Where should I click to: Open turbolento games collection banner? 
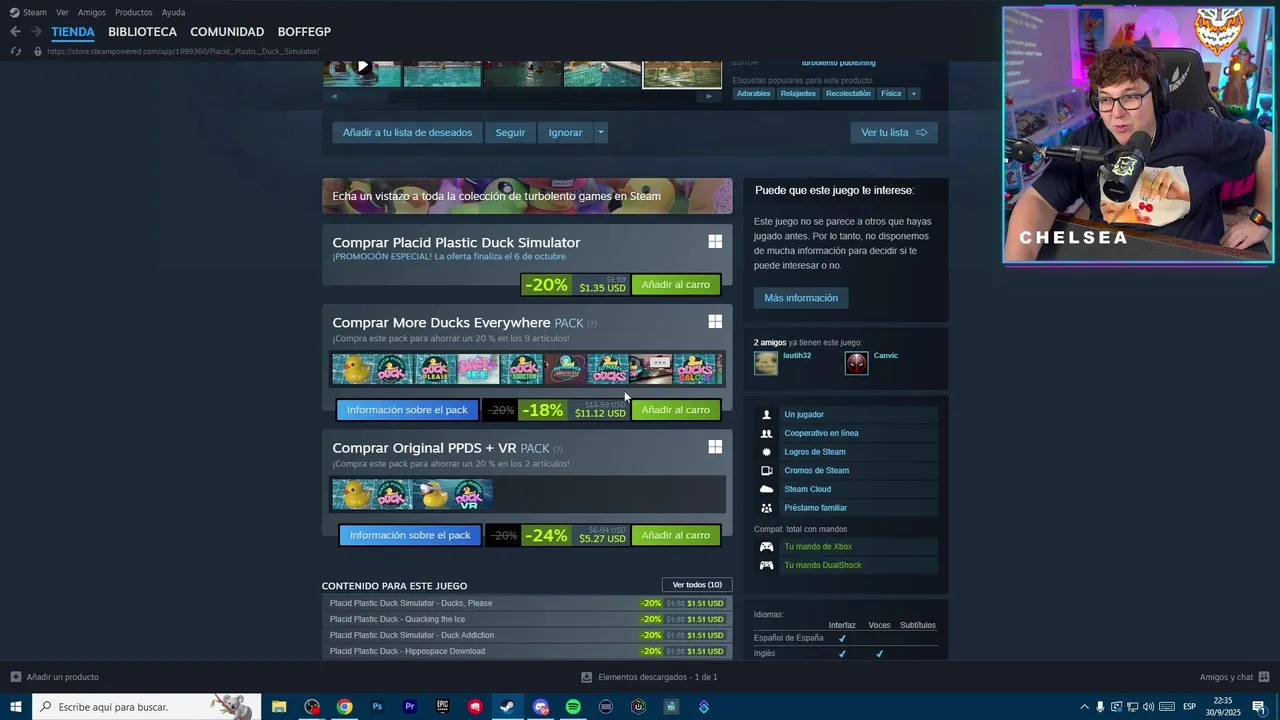coord(527,196)
